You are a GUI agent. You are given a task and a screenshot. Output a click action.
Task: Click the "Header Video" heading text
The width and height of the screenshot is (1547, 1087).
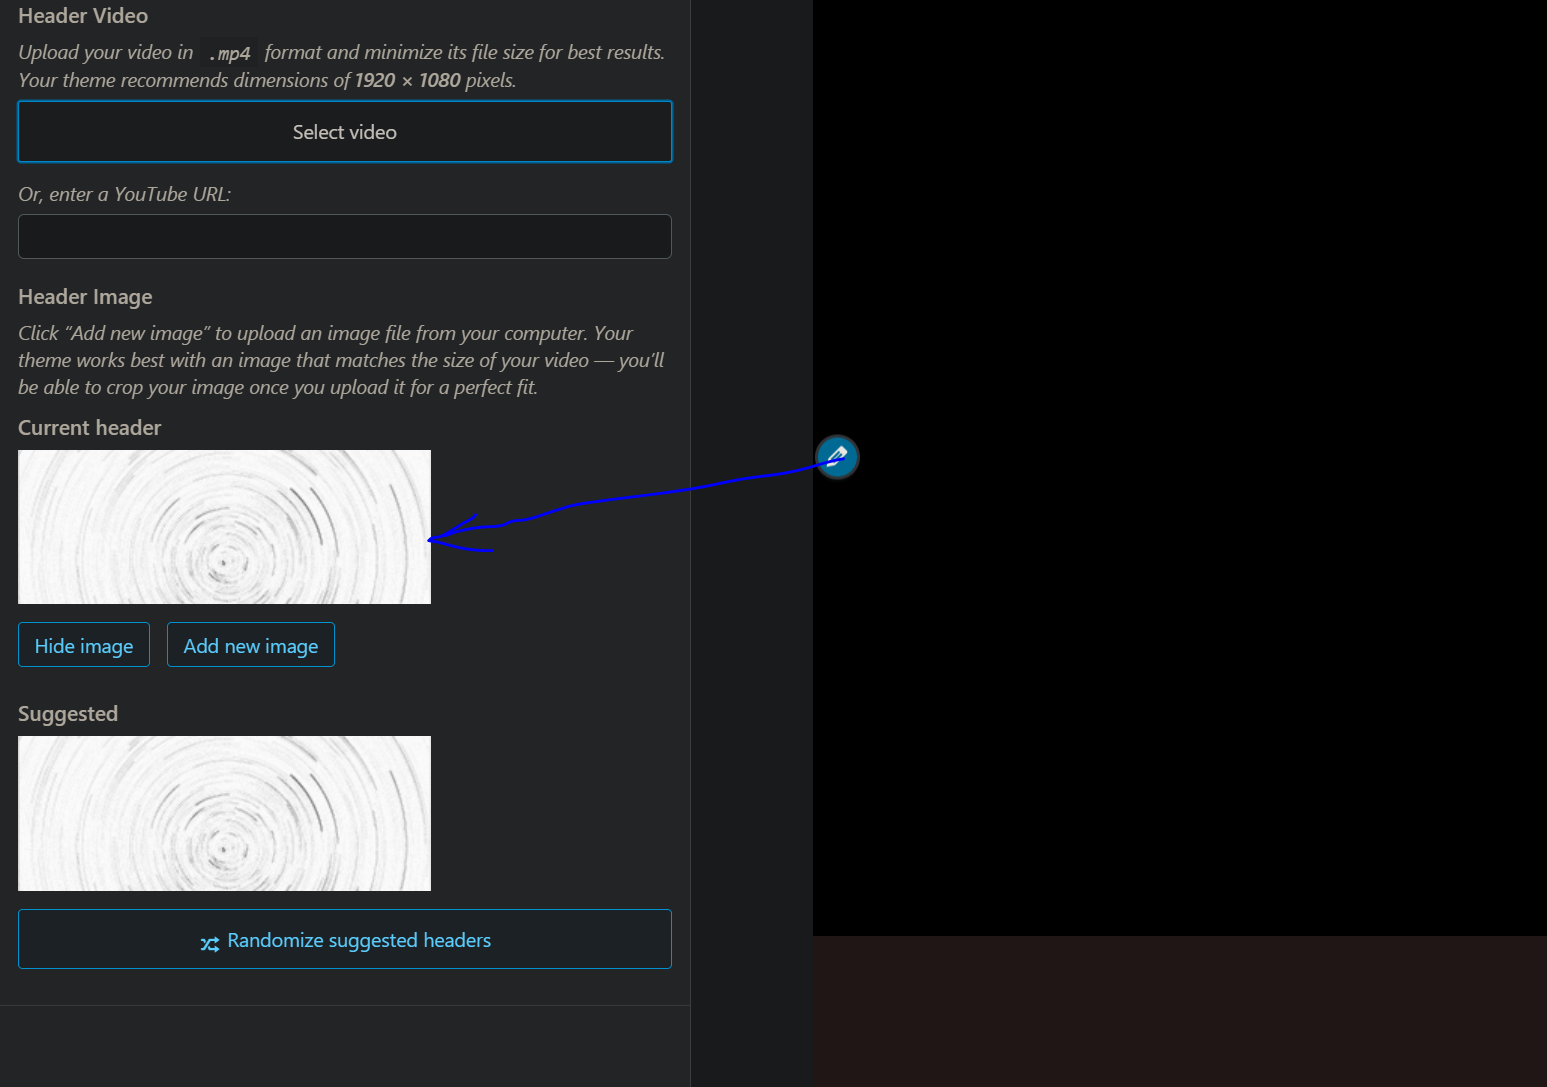(x=83, y=16)
